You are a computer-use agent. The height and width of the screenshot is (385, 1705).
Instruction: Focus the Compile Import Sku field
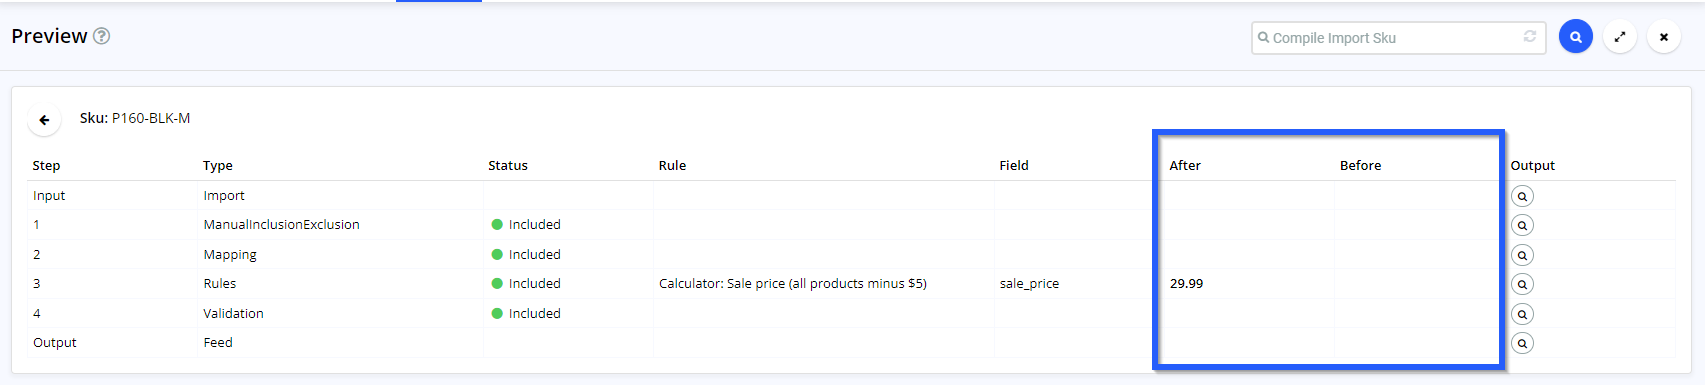click(1390, 38)
